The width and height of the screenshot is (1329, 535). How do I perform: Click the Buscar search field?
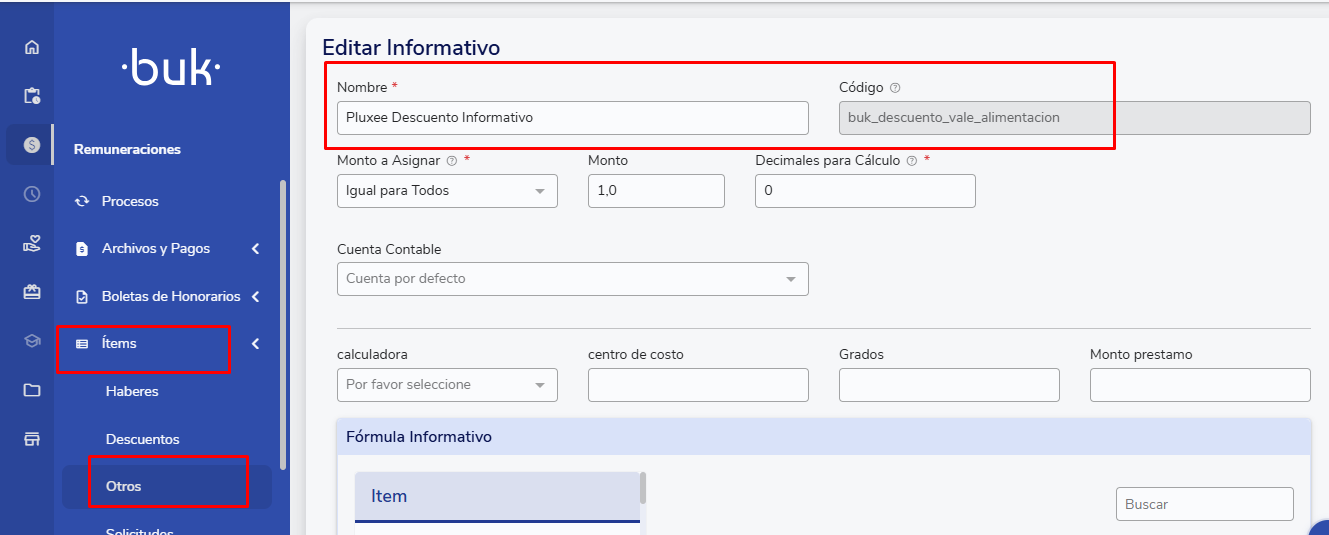coord(1204,504)
